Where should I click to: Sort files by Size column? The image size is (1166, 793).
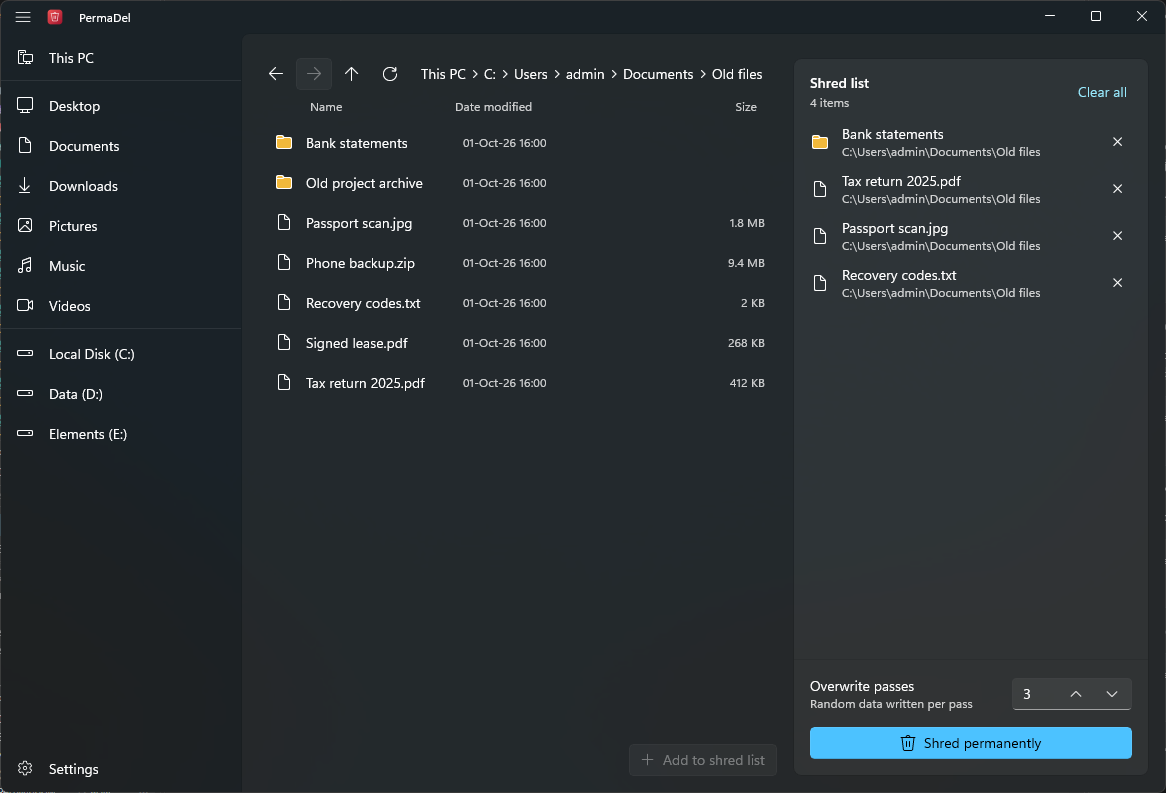pyautogui.click(x=746, y=107)
